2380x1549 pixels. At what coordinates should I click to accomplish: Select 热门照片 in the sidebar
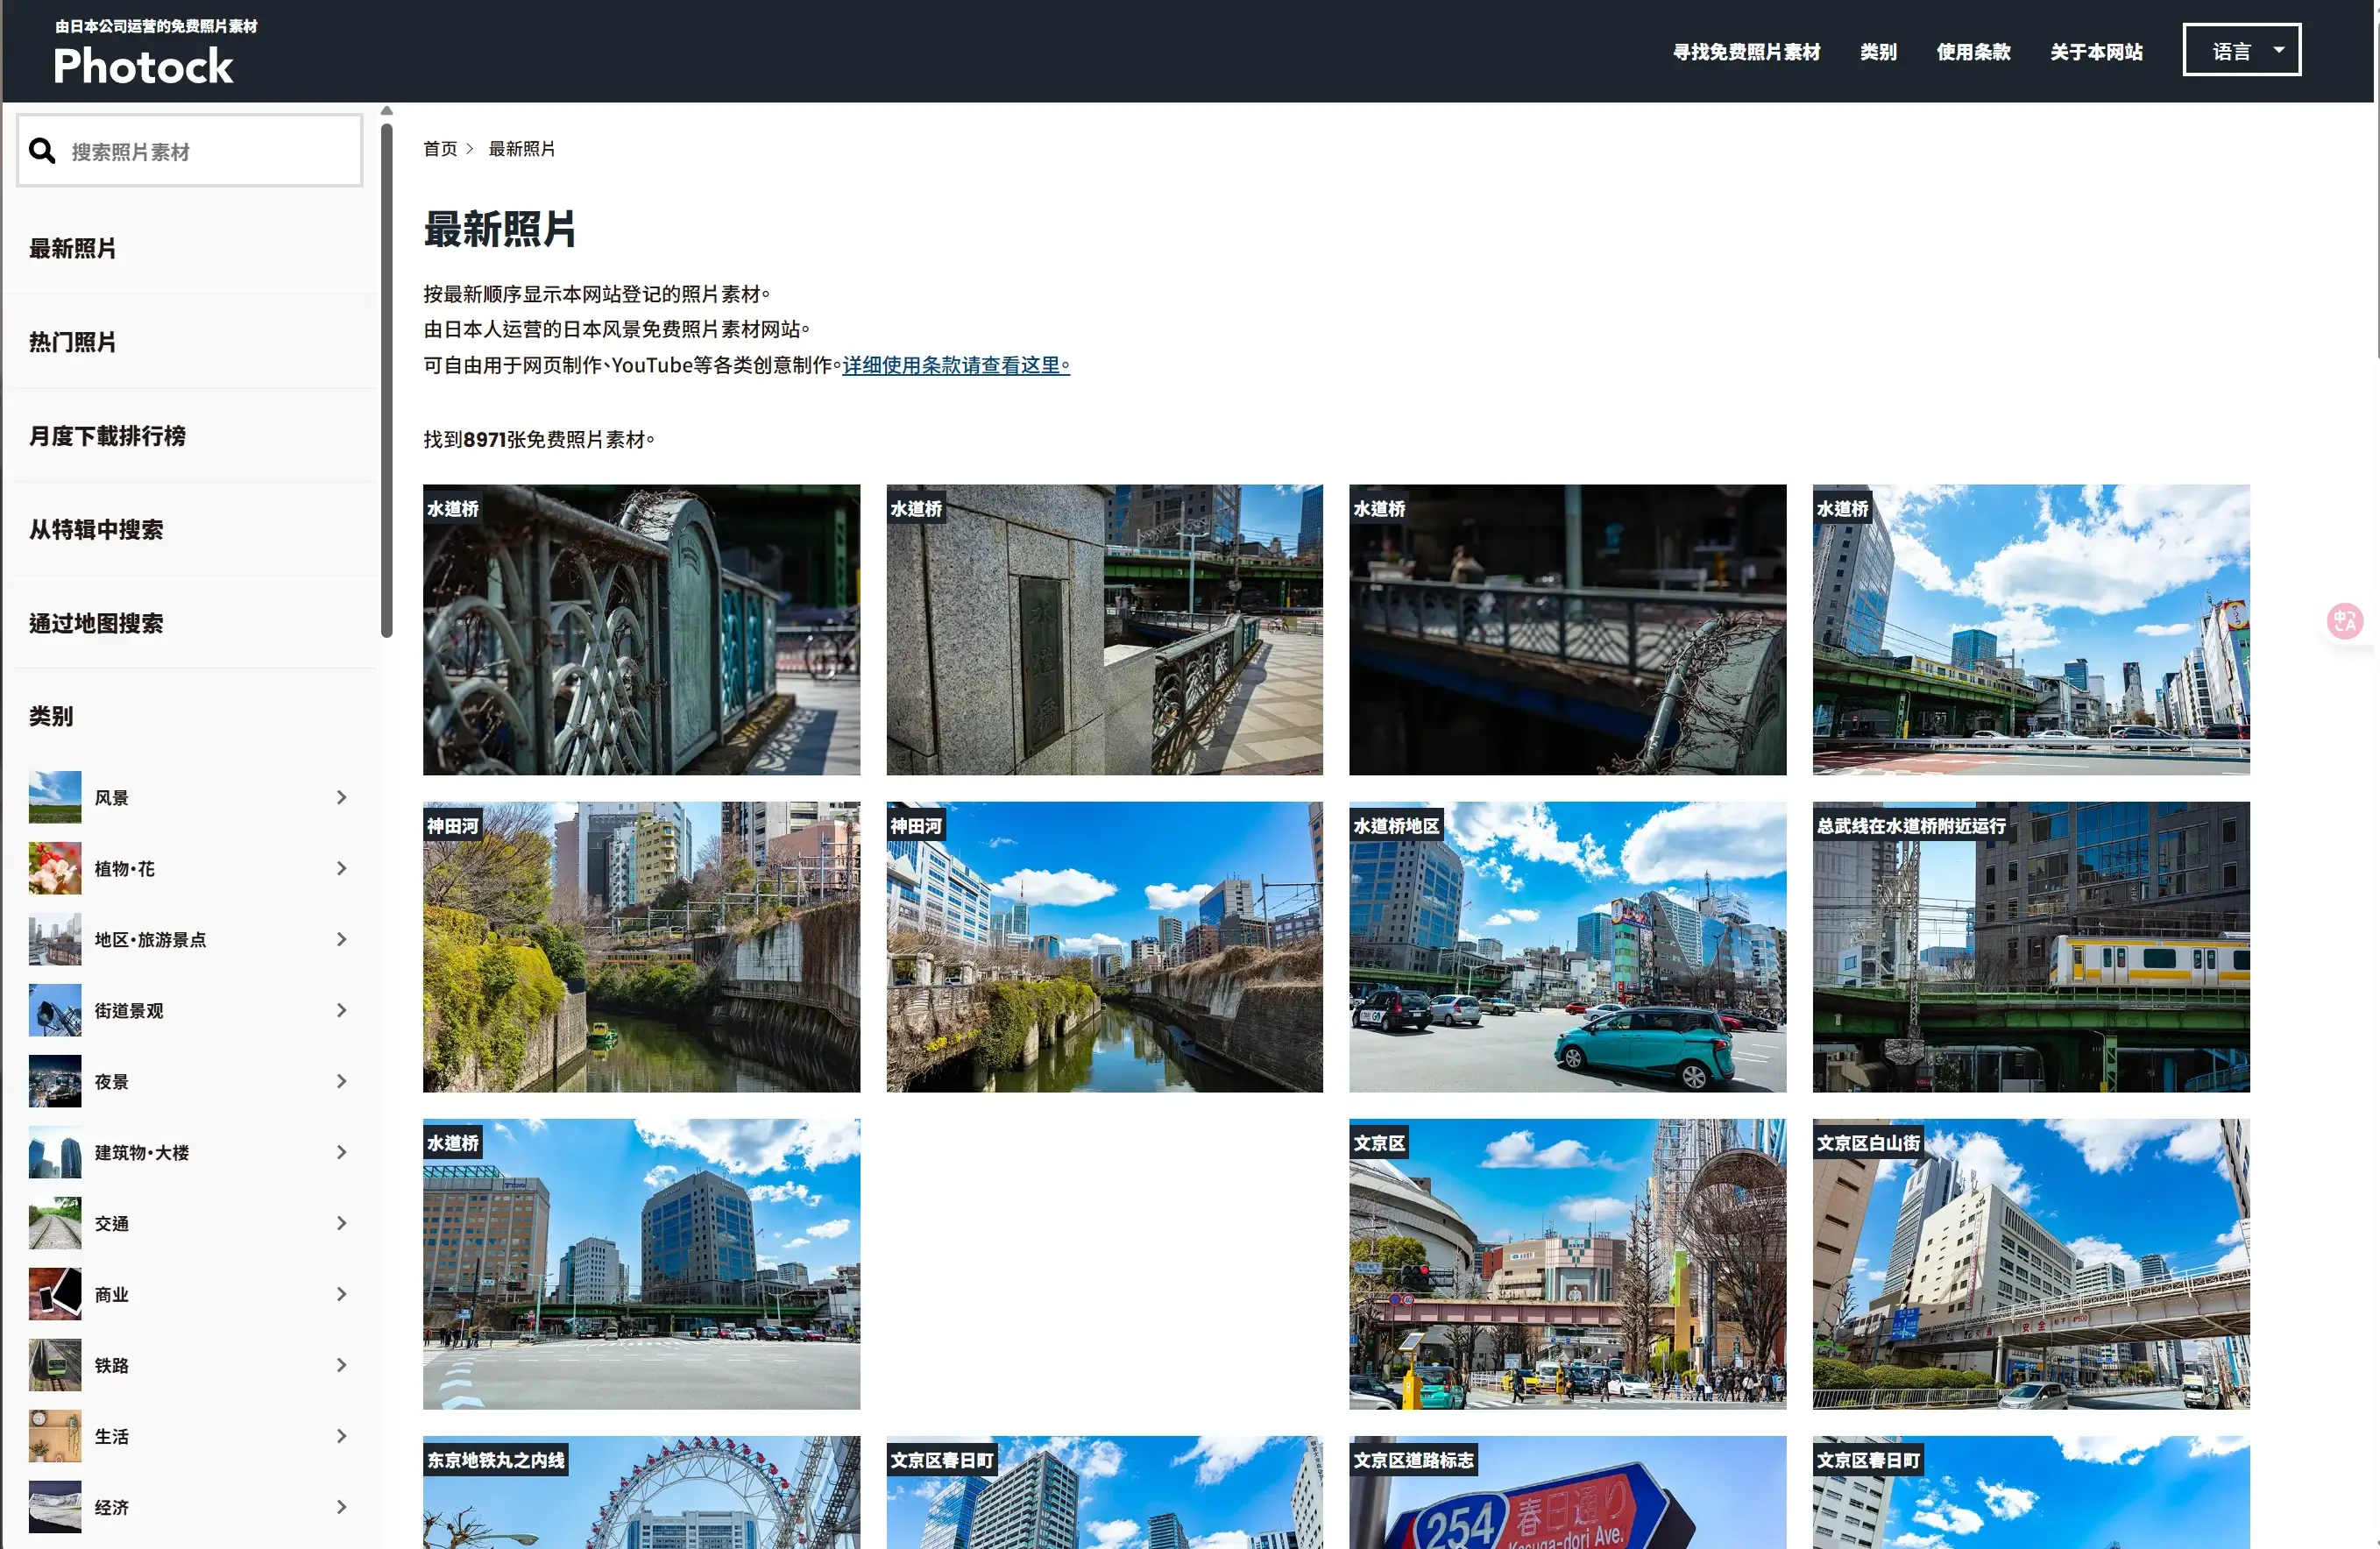point(73,342)
